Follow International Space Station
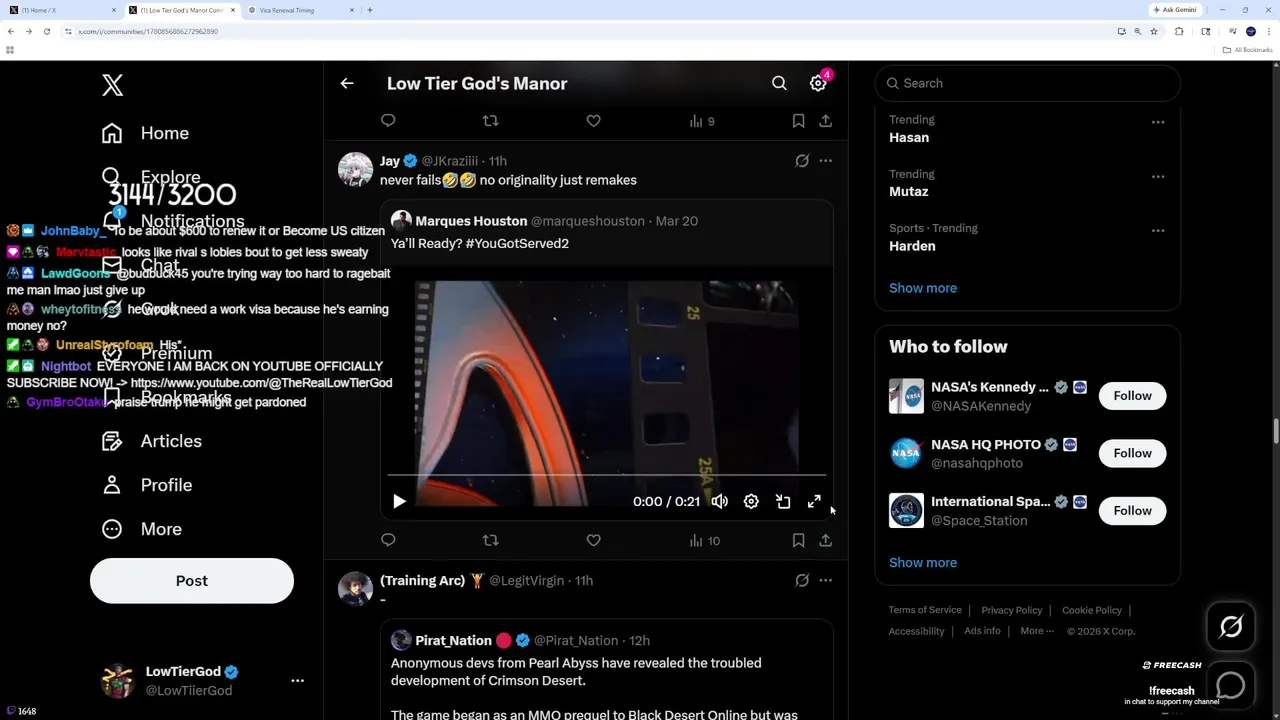The width and height of the screenshot is (1280, 720). click(1132, 511)
